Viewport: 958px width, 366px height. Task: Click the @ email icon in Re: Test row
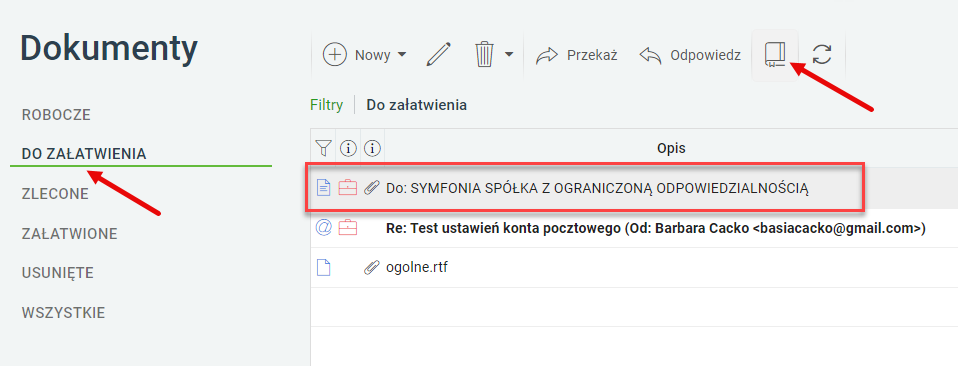tap(323, 228)
